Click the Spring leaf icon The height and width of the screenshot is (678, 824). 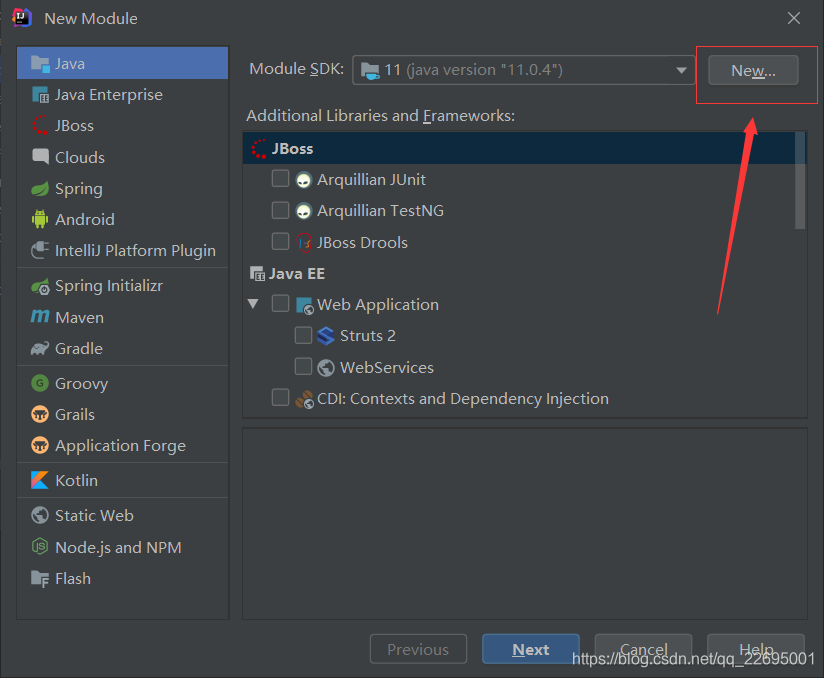click(x=40, y=188)
